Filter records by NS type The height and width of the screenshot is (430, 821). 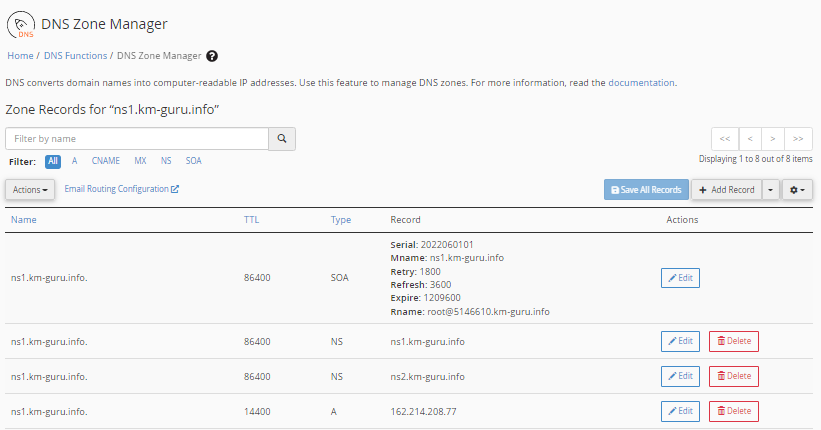pos(166,160)
